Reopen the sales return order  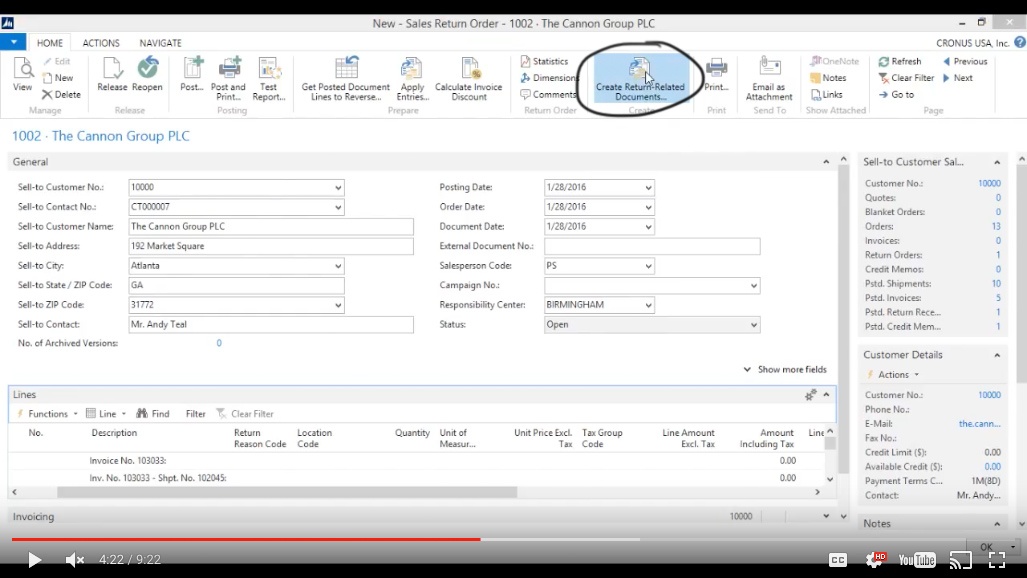pyautogui.click(x=147, y=74)
